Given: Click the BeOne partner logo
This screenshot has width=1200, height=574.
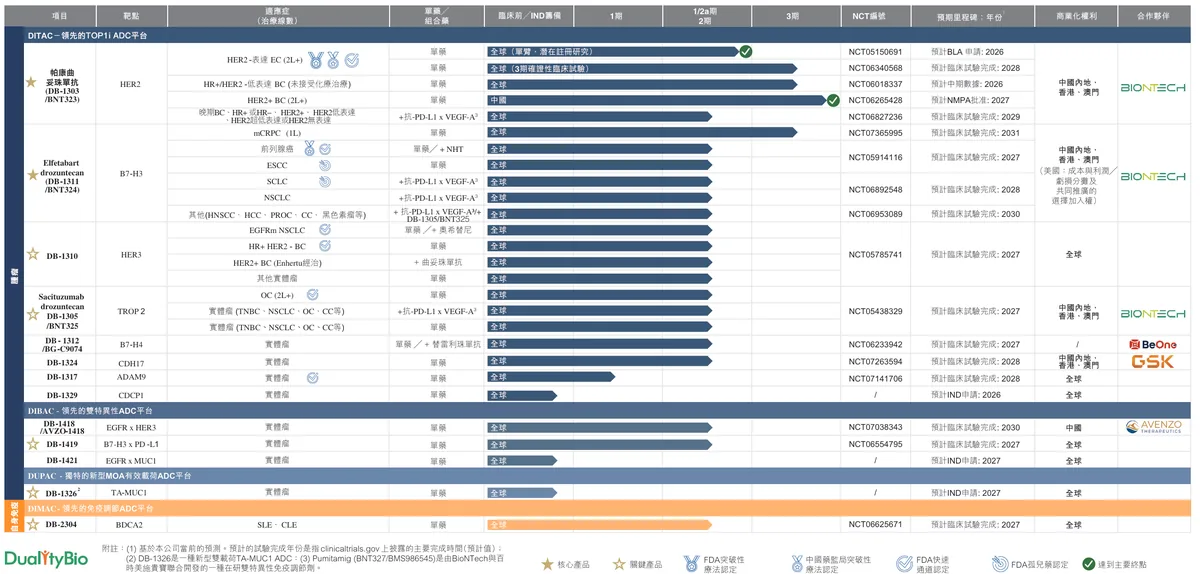Looking at the screenshot, I should coord(1152,344).
